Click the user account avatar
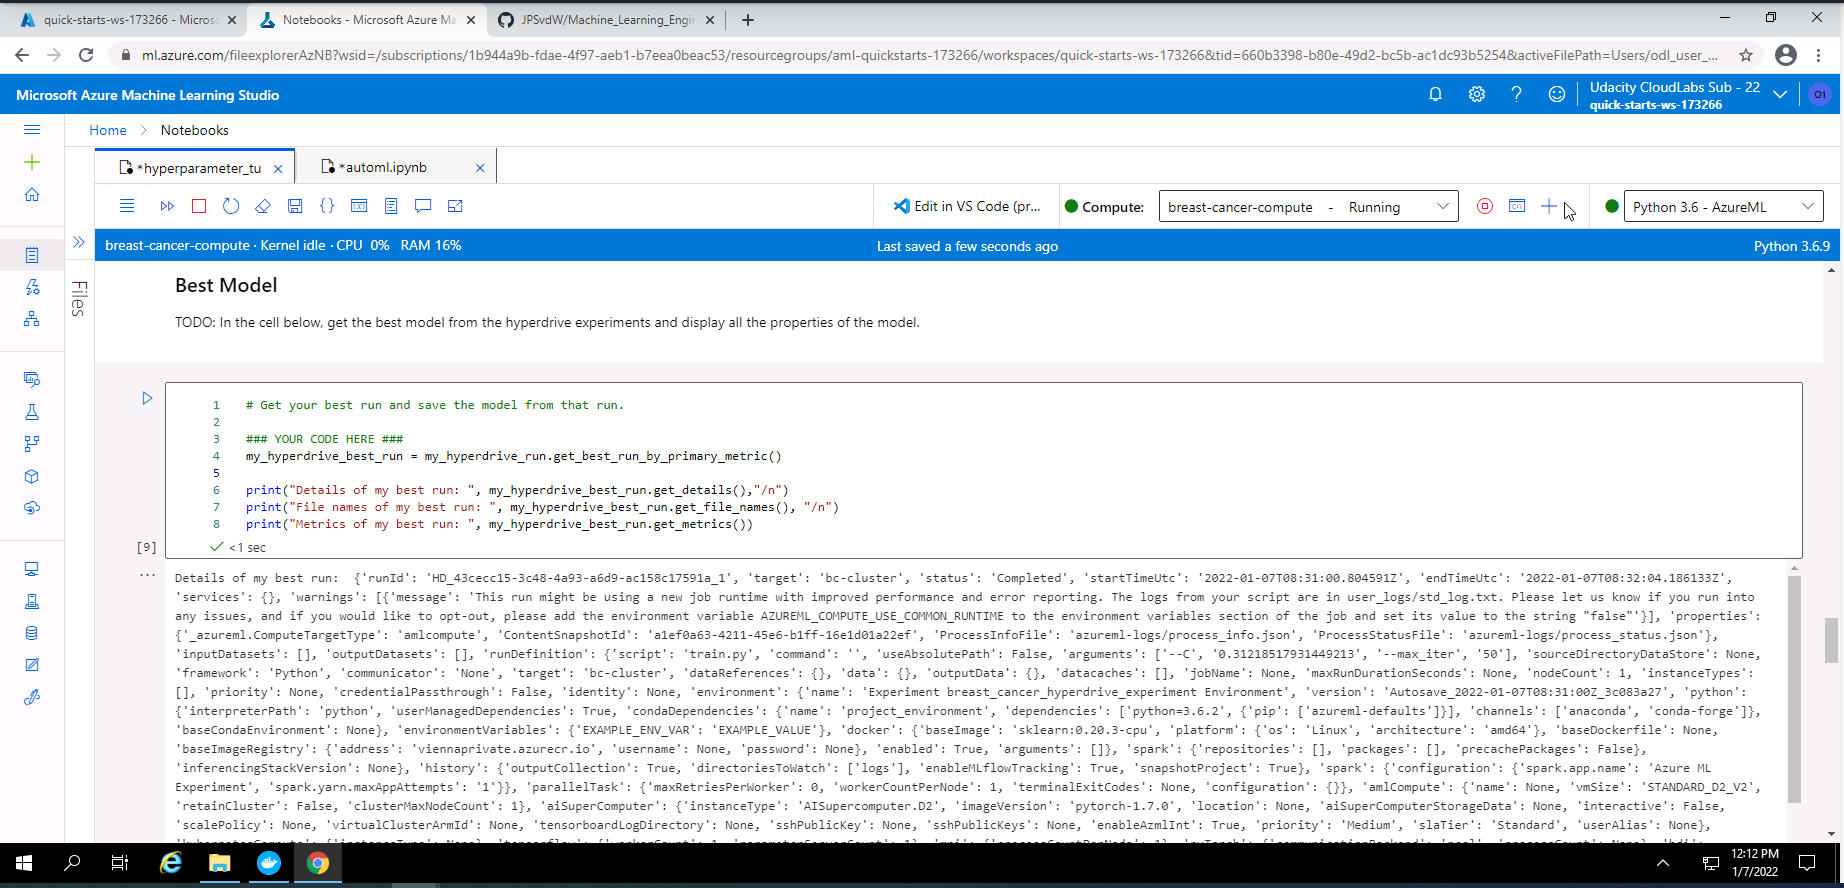Viewport: 1844px width, 888px height. click(1820, 94)
